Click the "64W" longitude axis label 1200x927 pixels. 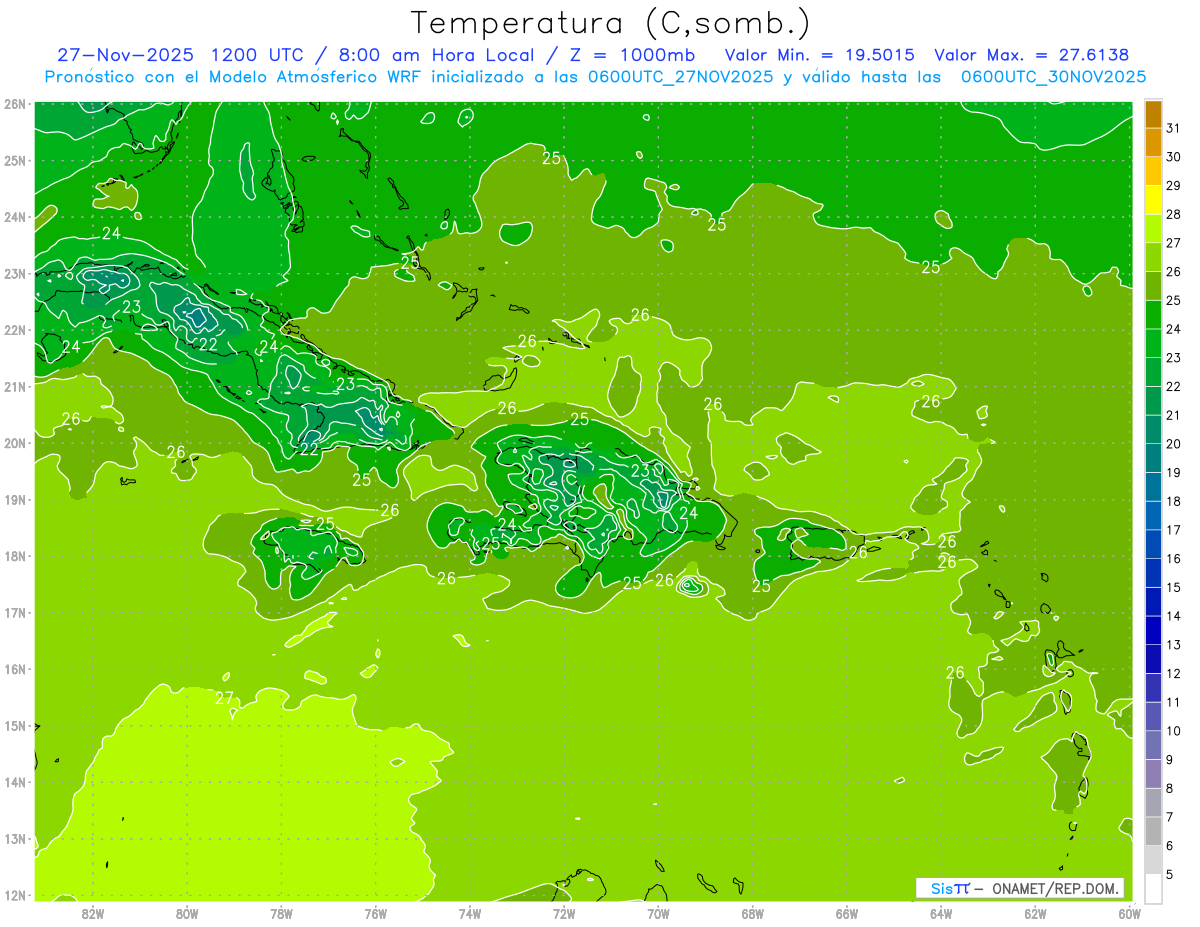[x=941, y=913]
